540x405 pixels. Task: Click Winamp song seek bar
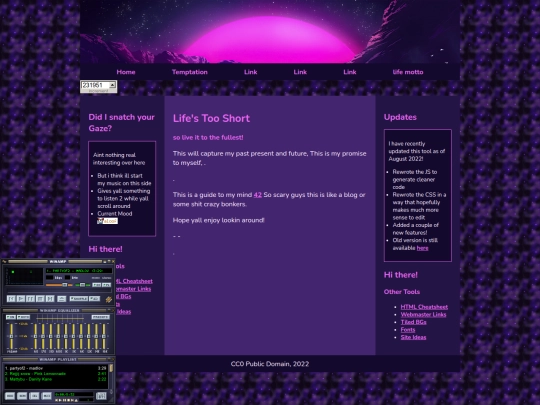tap(59, 290)
